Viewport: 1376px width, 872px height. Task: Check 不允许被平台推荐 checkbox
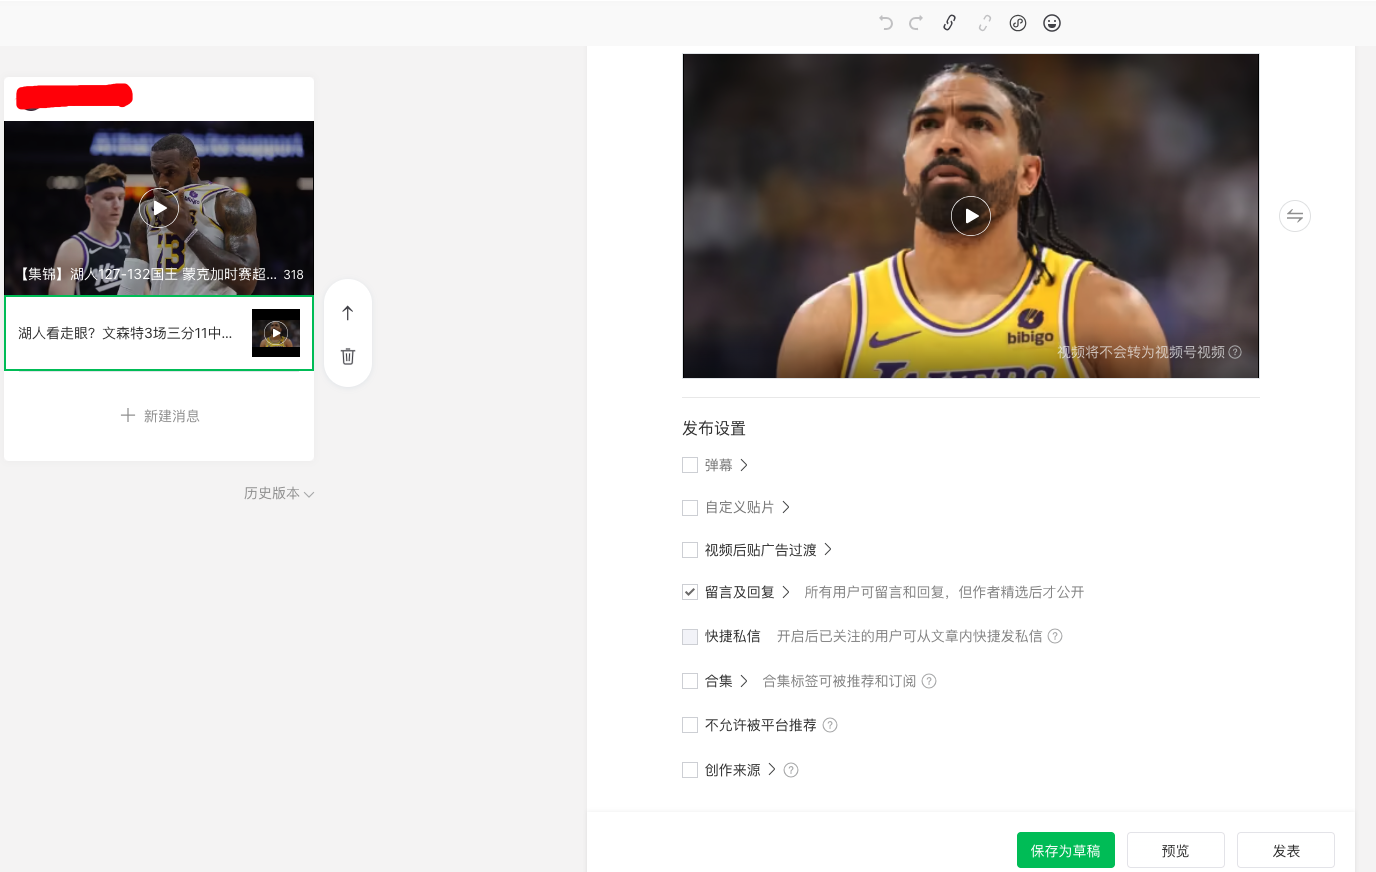(690, 725)
